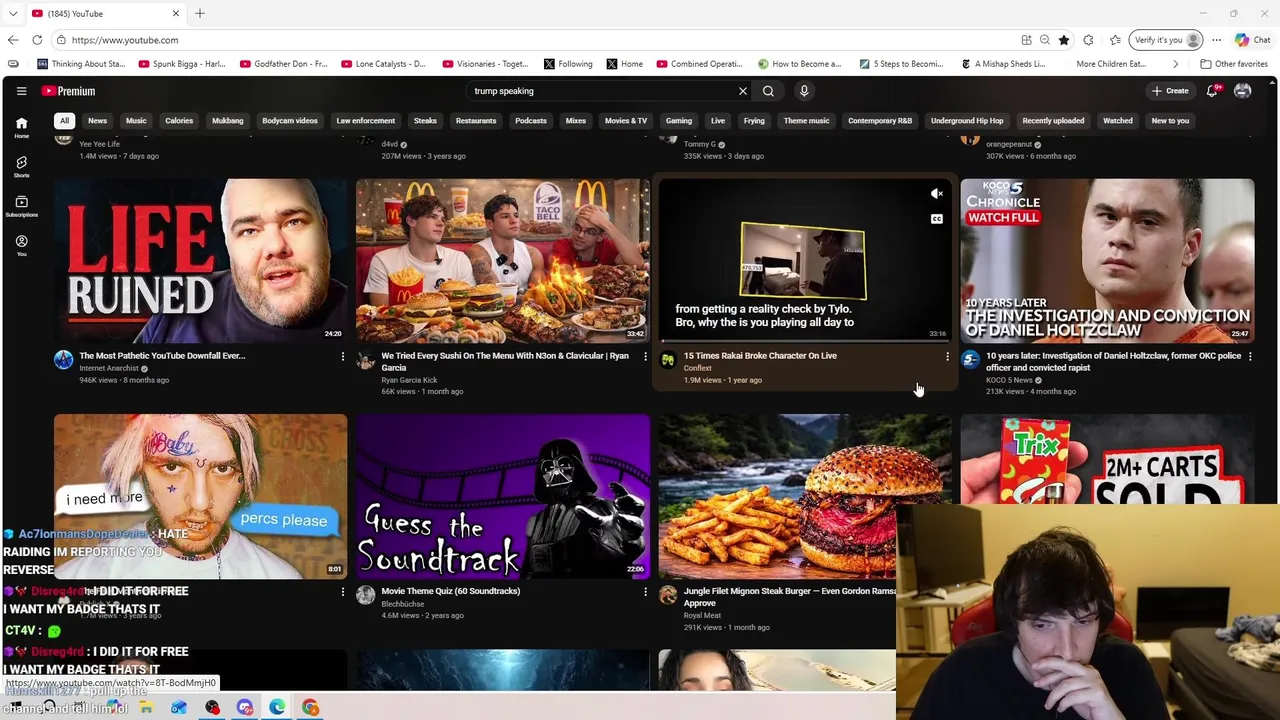
Task: Select the All filter chip
Action: click(x=64, y=121)
